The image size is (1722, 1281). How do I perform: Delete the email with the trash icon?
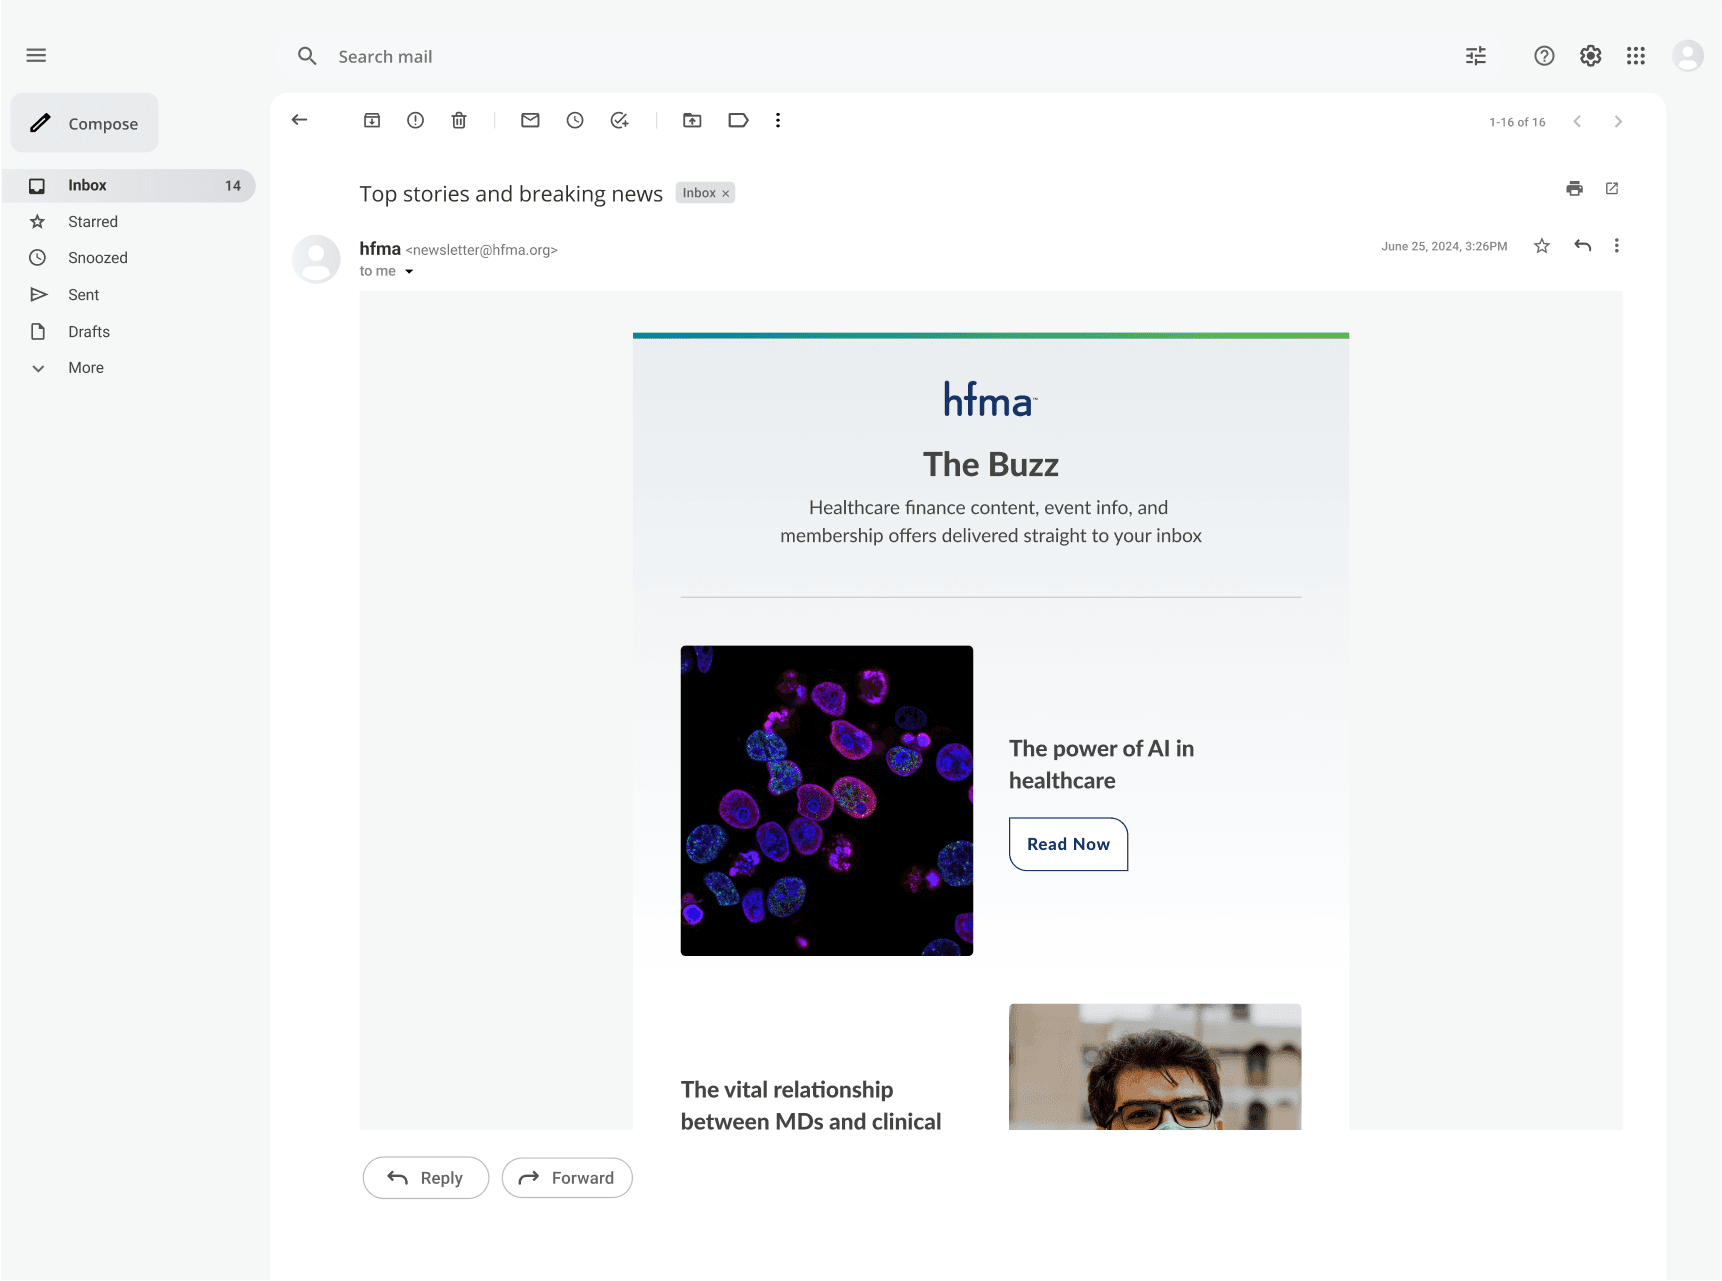(x=459, y=120)
